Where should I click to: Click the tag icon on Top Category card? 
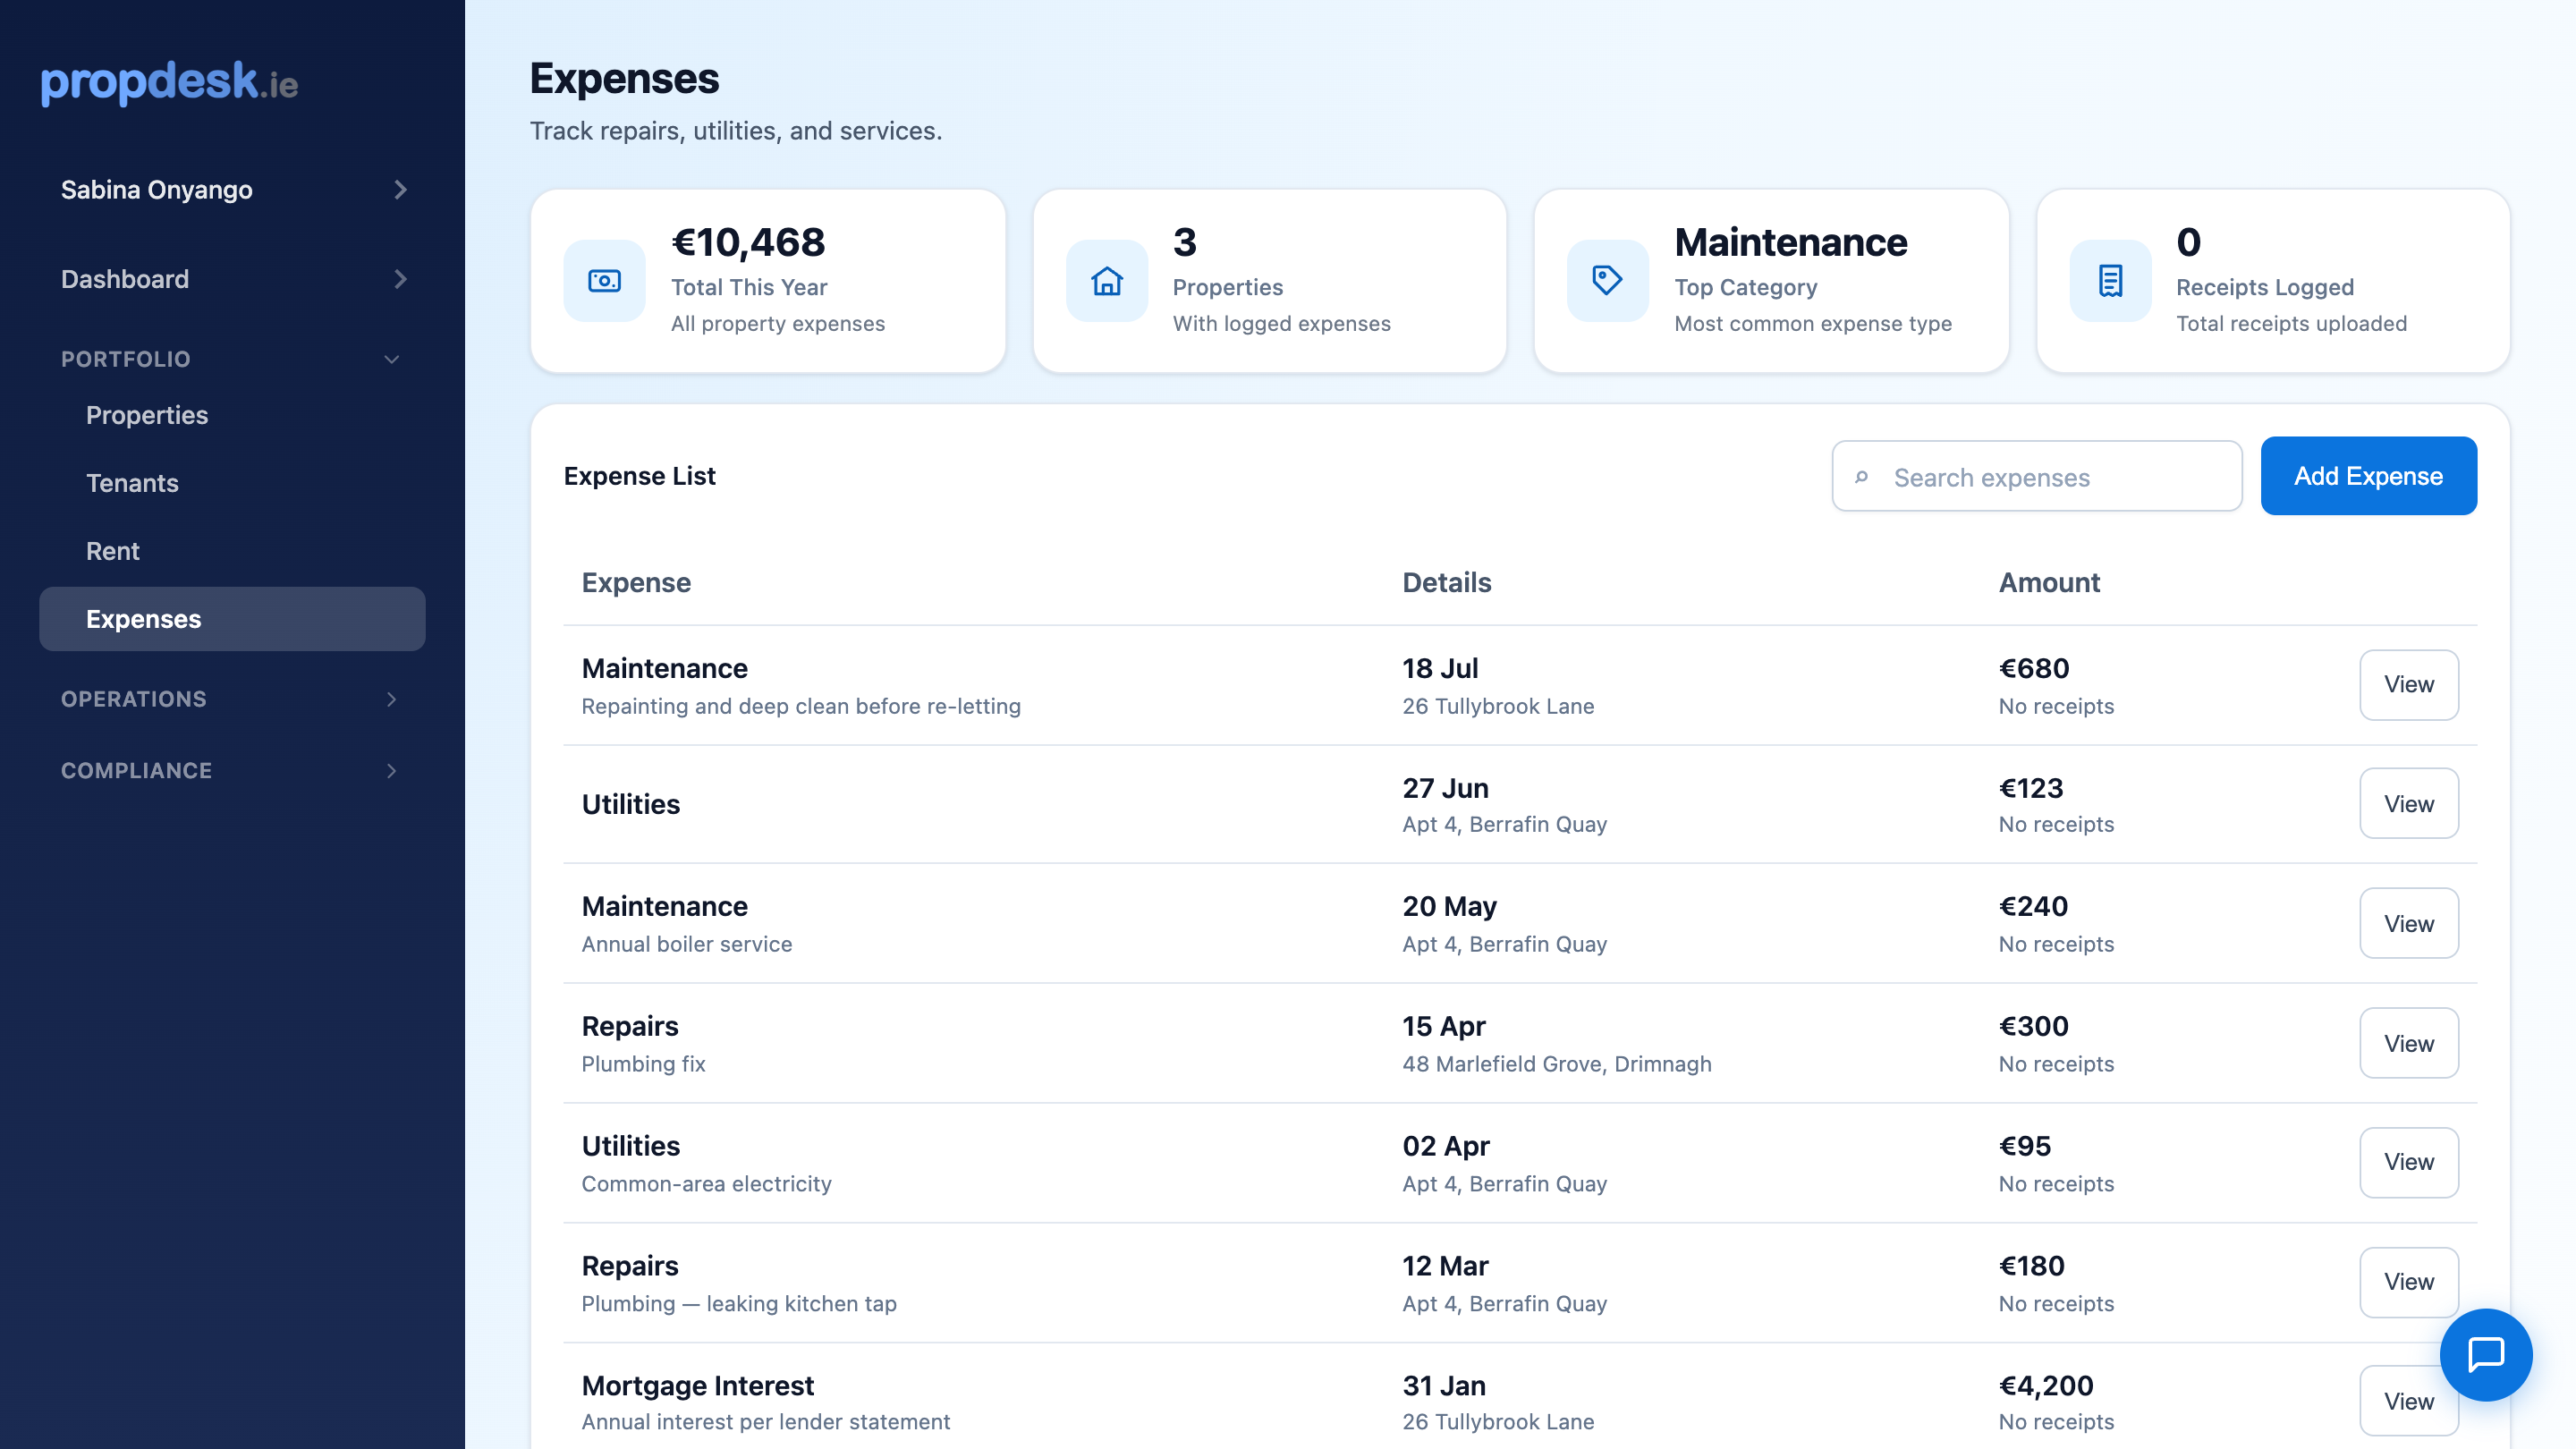click(1607, 281)
